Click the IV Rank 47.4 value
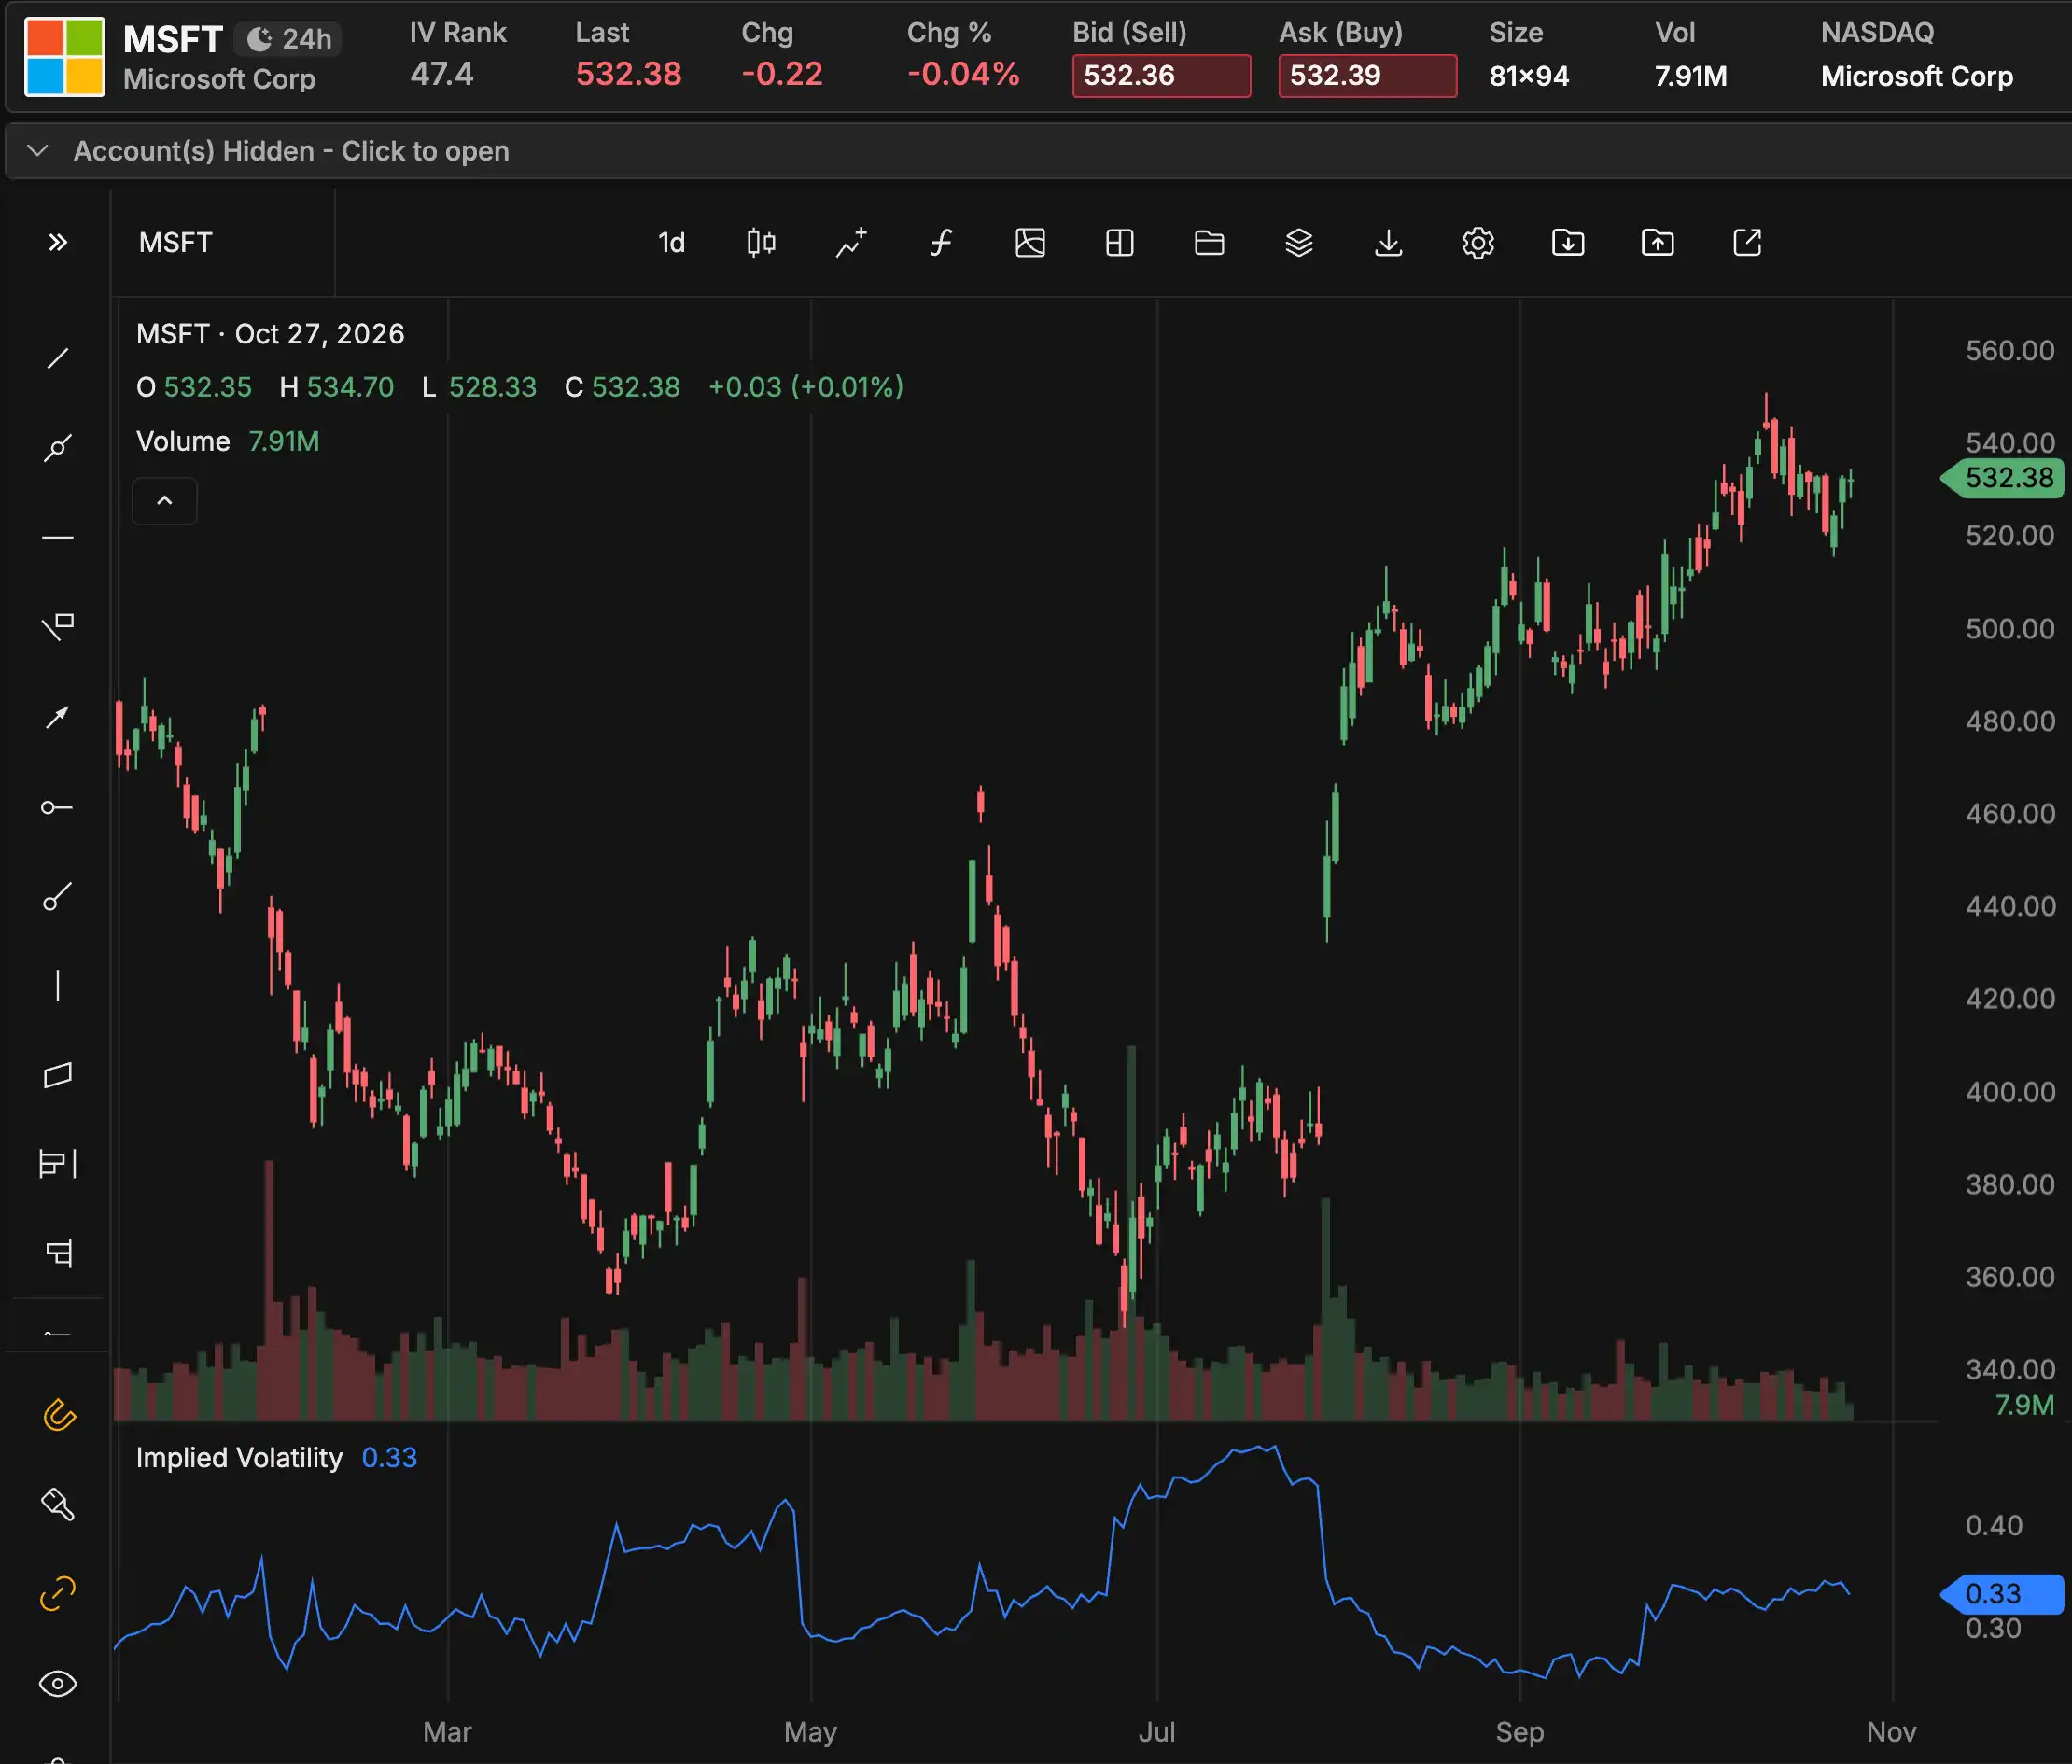The width and height of the screenshot is (2072, 1764). click(x=442, y=74)
